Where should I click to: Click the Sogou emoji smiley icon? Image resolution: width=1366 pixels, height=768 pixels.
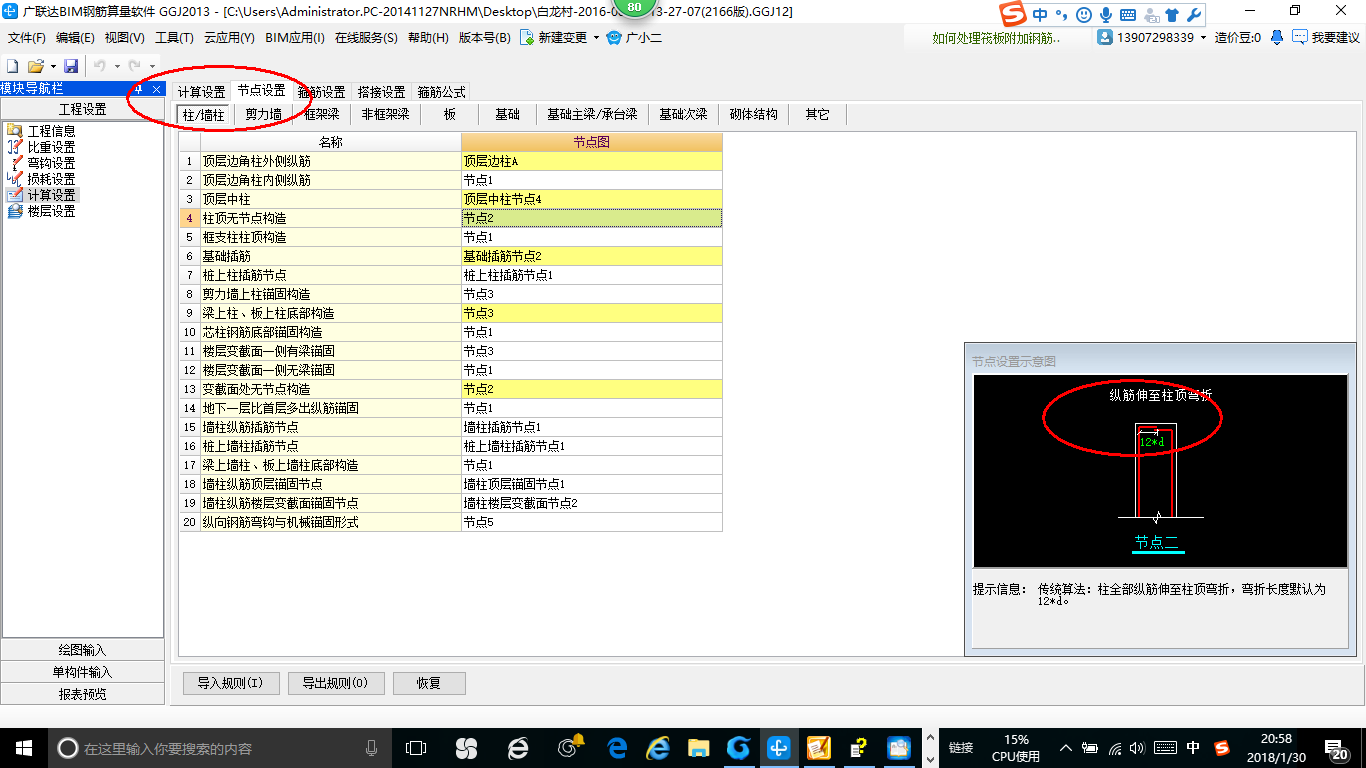coord(1084,15)
